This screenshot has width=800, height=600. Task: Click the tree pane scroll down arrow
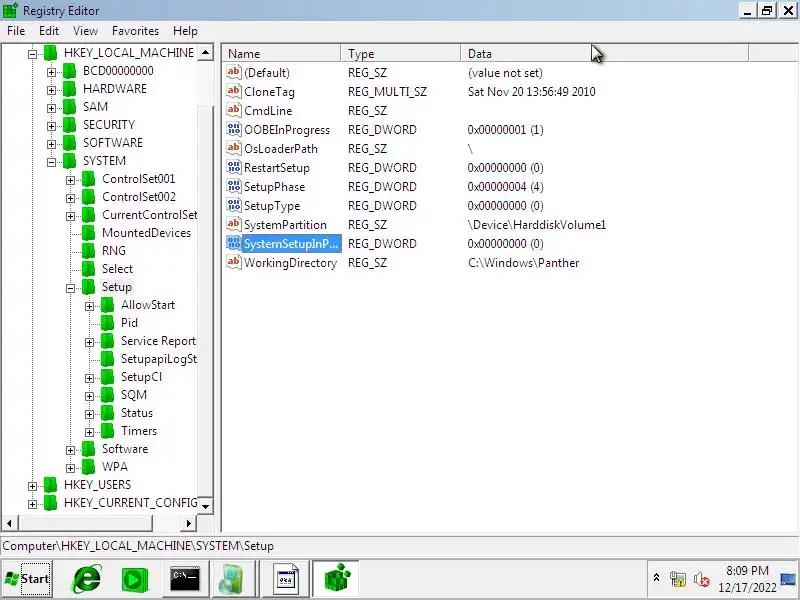[206, 506]
